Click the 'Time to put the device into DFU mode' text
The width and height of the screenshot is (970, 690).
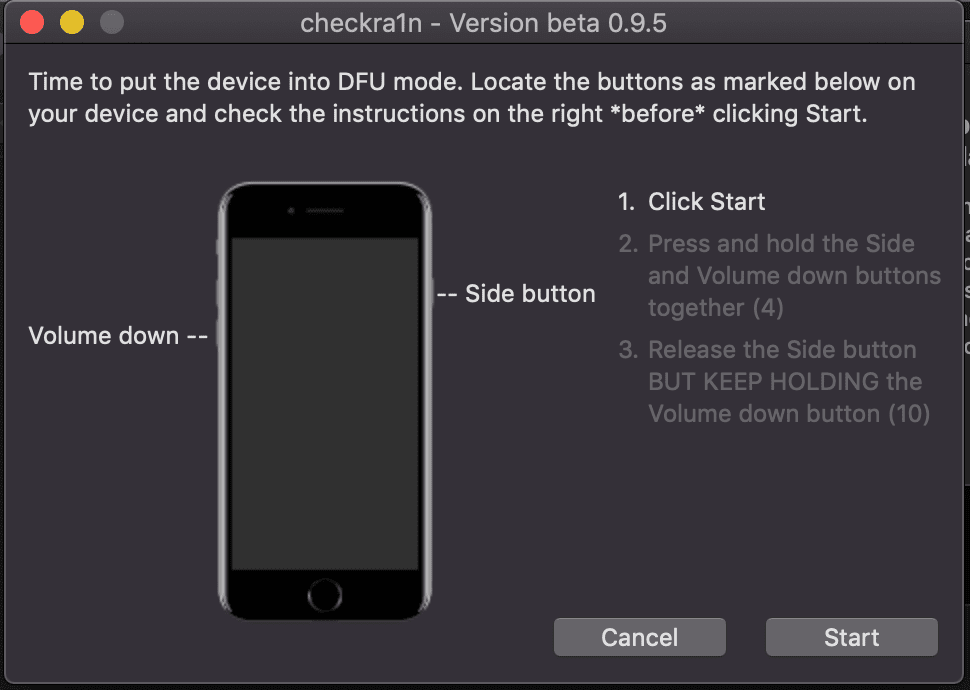(246, 82)
